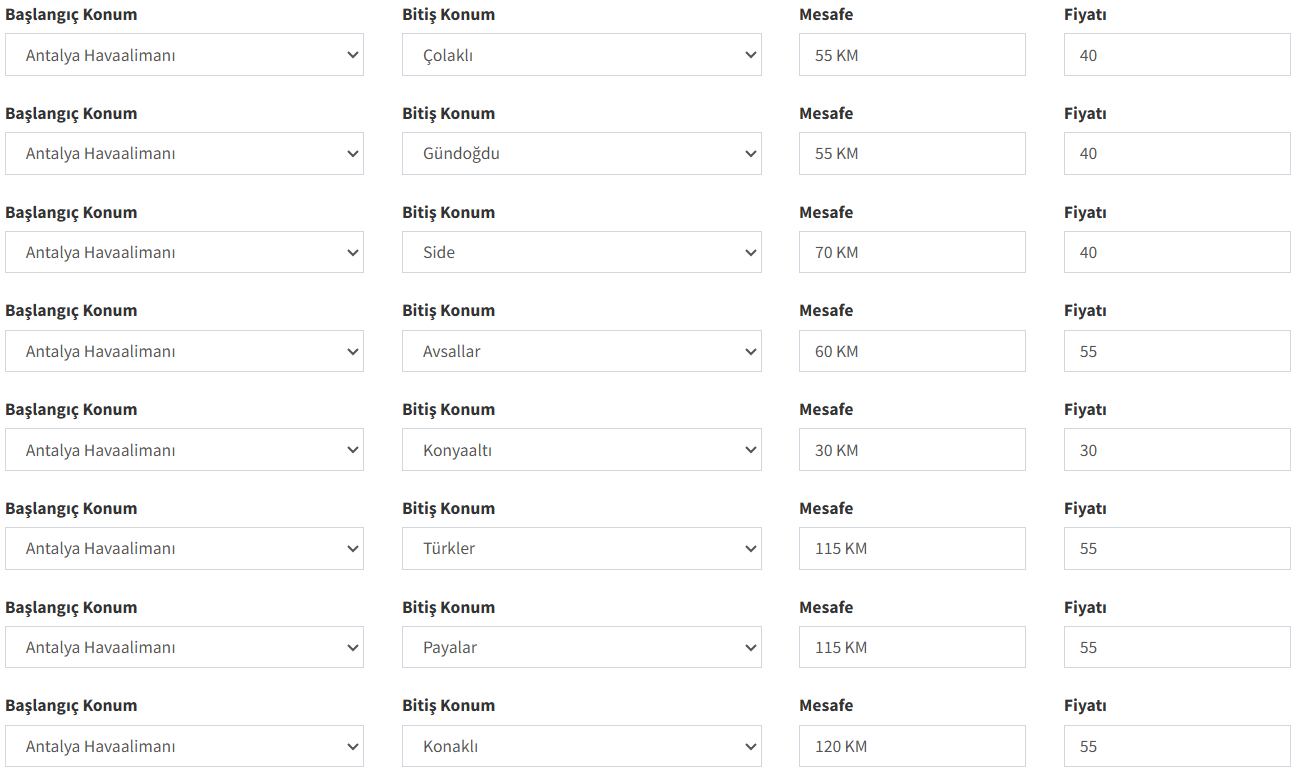Image resolution: width=1302 pixels, height=773 pixels.
Task: Expand the Payalar destination dropdown
Action: pyautogui.click(x=581, y=647)
